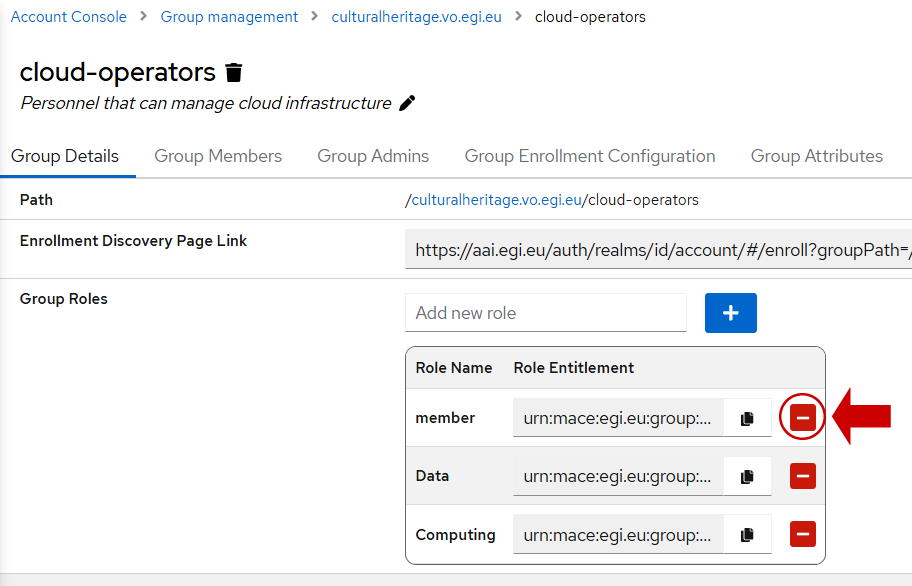The width and height of the screenshot is (912, 586).
Task: Click the 'cloud-operators' breadcrumb text
Action: pyautogui.click(x=590, y=17)
